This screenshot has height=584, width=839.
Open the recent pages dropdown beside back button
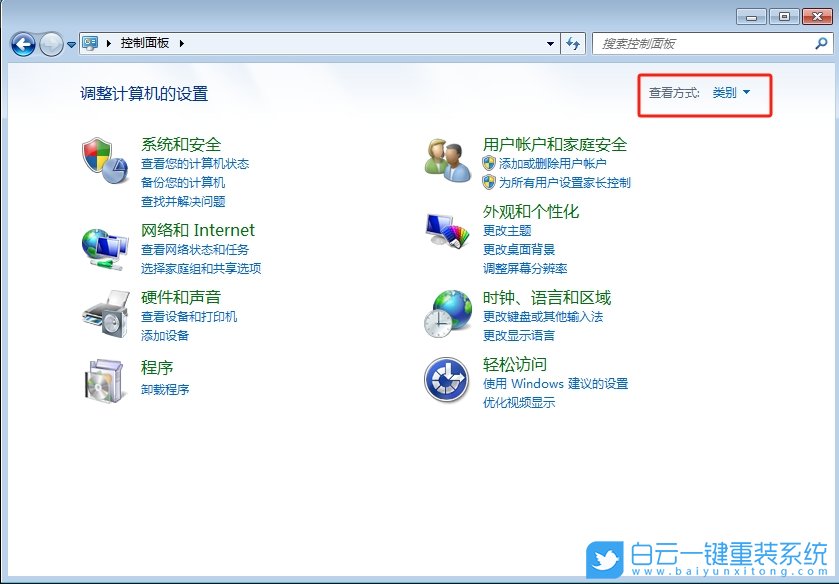coord(70,44)
